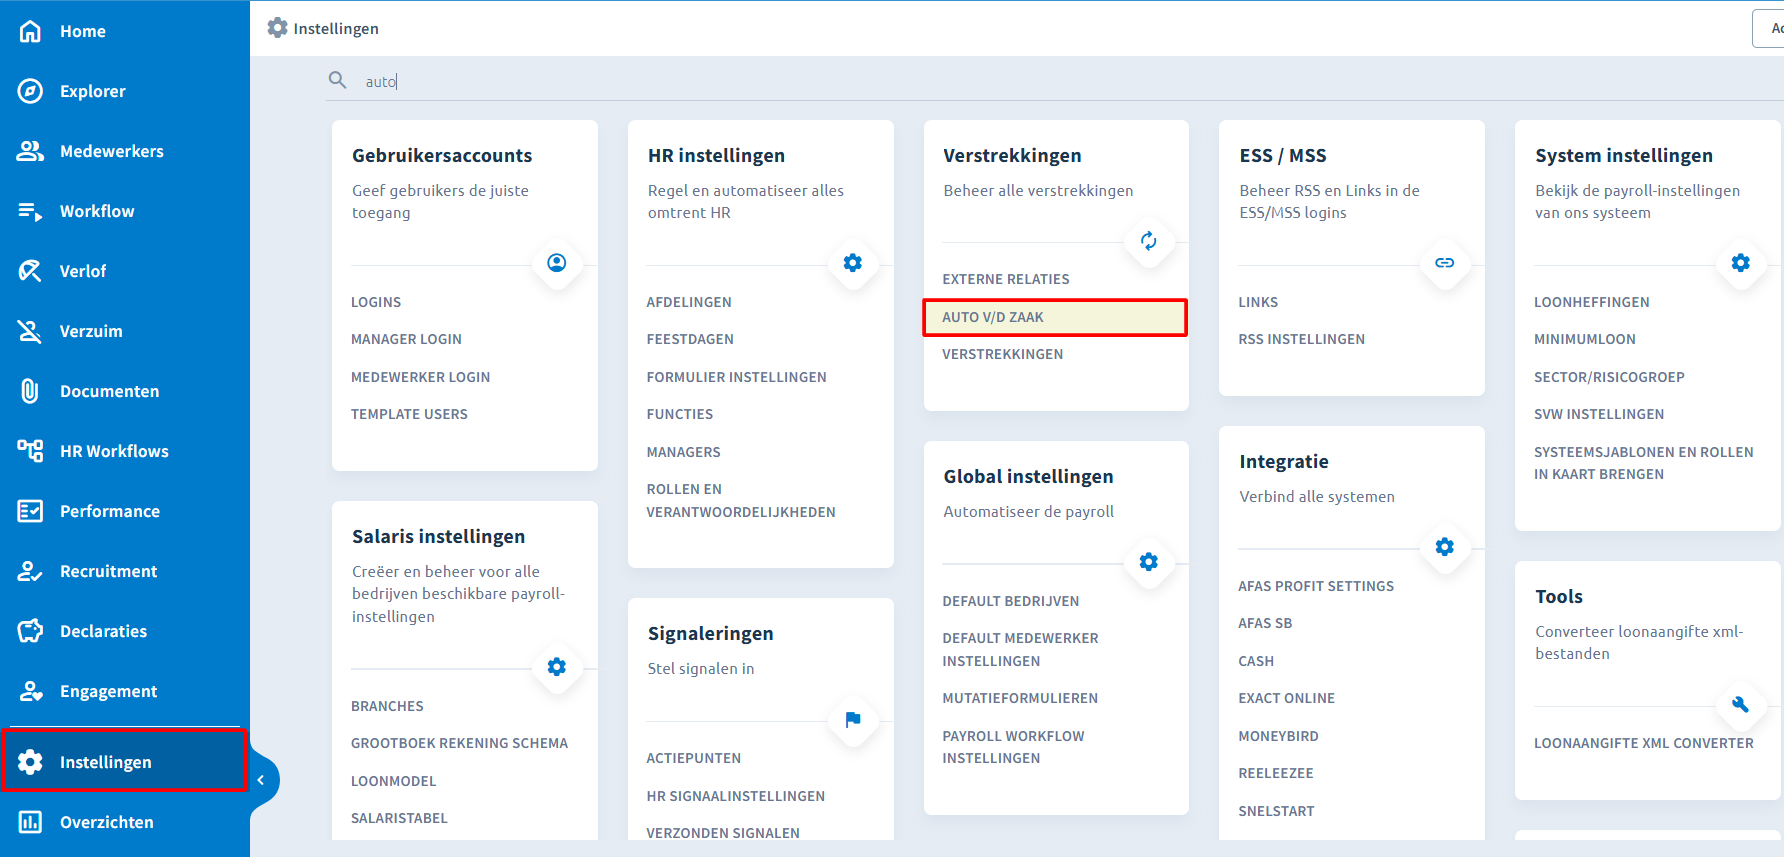This screenshot has width=1784, height=857.
Task: Select SNELSTART integration link
Action: pyautogui.click(x=1276, y=811)
